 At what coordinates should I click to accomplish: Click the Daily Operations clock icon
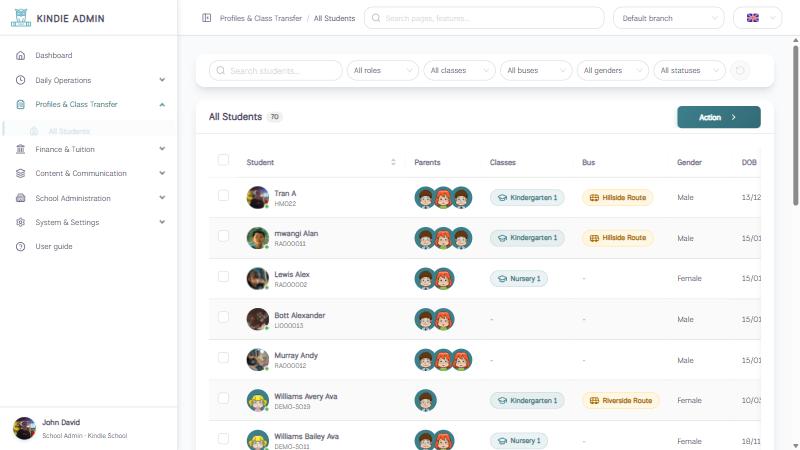click(x=20, y=80)
